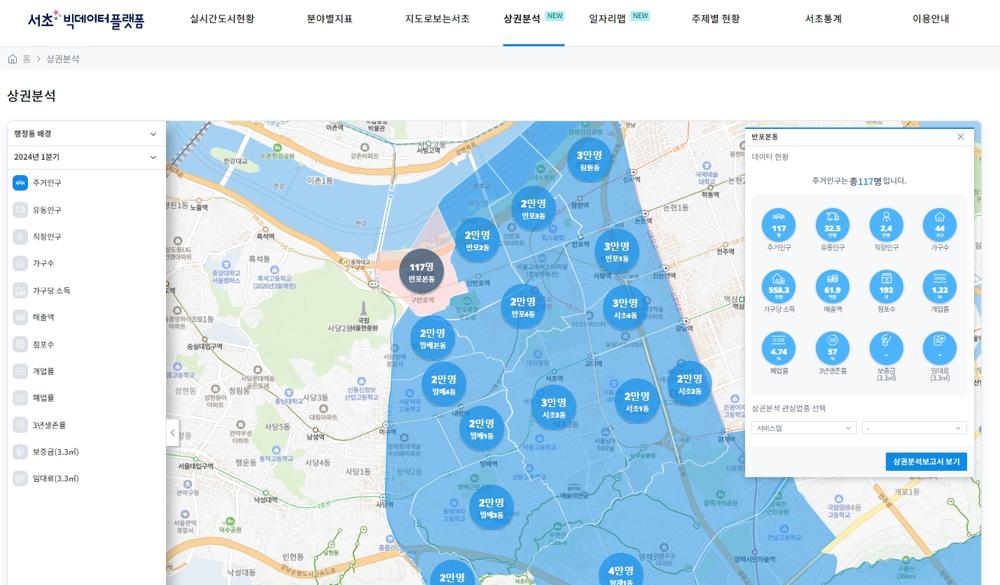1000x585 pixels.
Task: Click the 상권분석보고서 보기 button
Action: (x=926, y=461)
